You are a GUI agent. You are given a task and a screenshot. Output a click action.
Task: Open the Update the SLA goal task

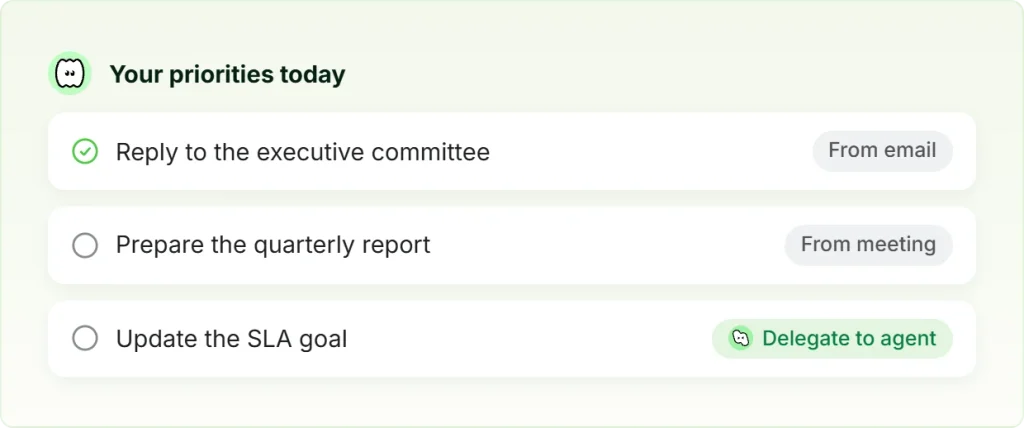point(232,339)
